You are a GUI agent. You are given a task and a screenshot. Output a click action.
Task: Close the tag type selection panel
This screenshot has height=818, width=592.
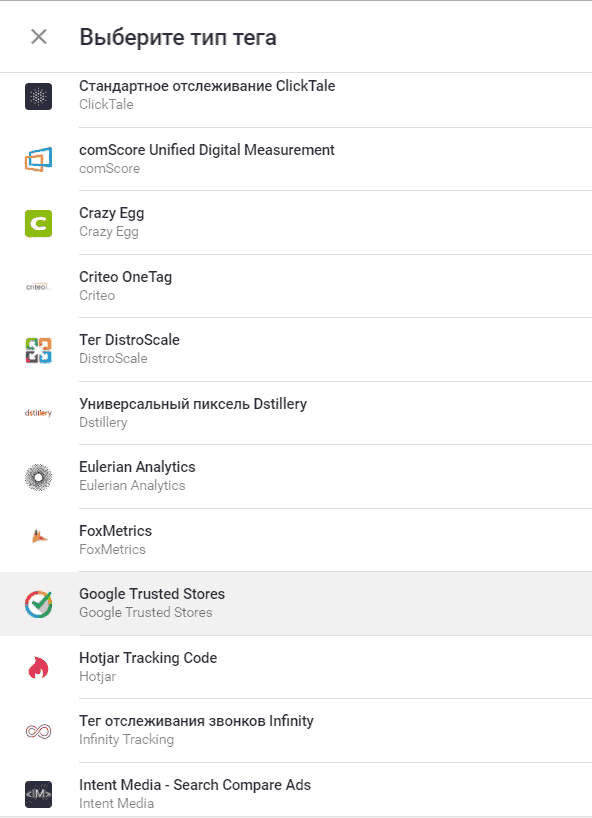(x=39, y=37)
